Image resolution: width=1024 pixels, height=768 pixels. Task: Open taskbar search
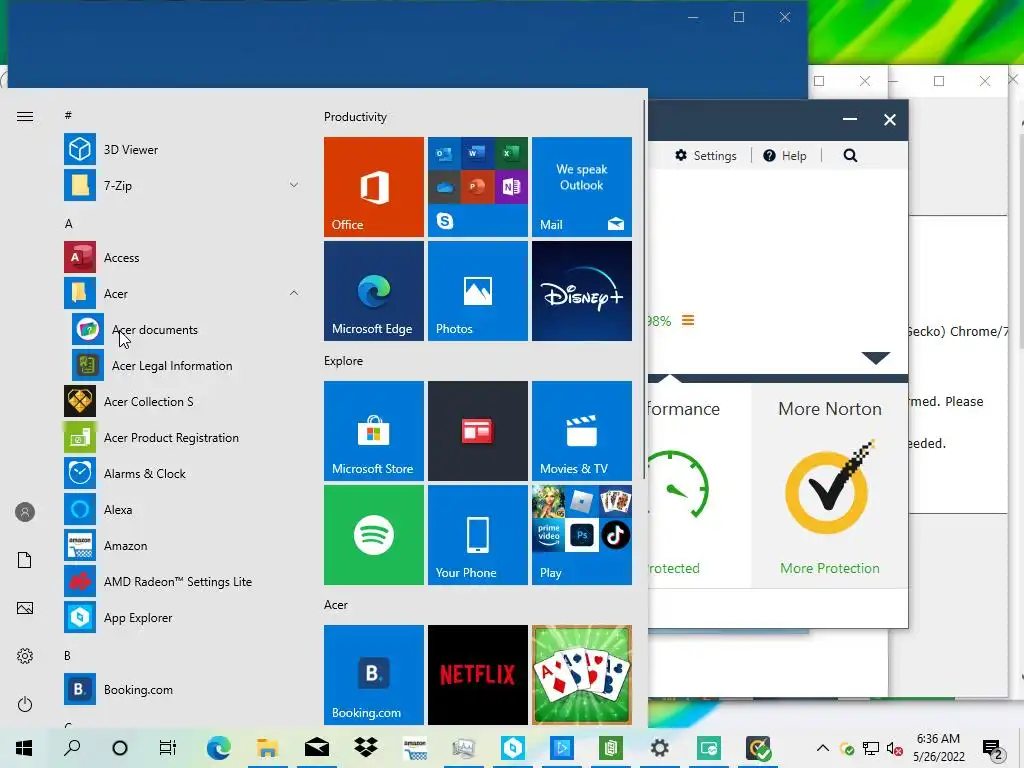click(x=72, y=748)
